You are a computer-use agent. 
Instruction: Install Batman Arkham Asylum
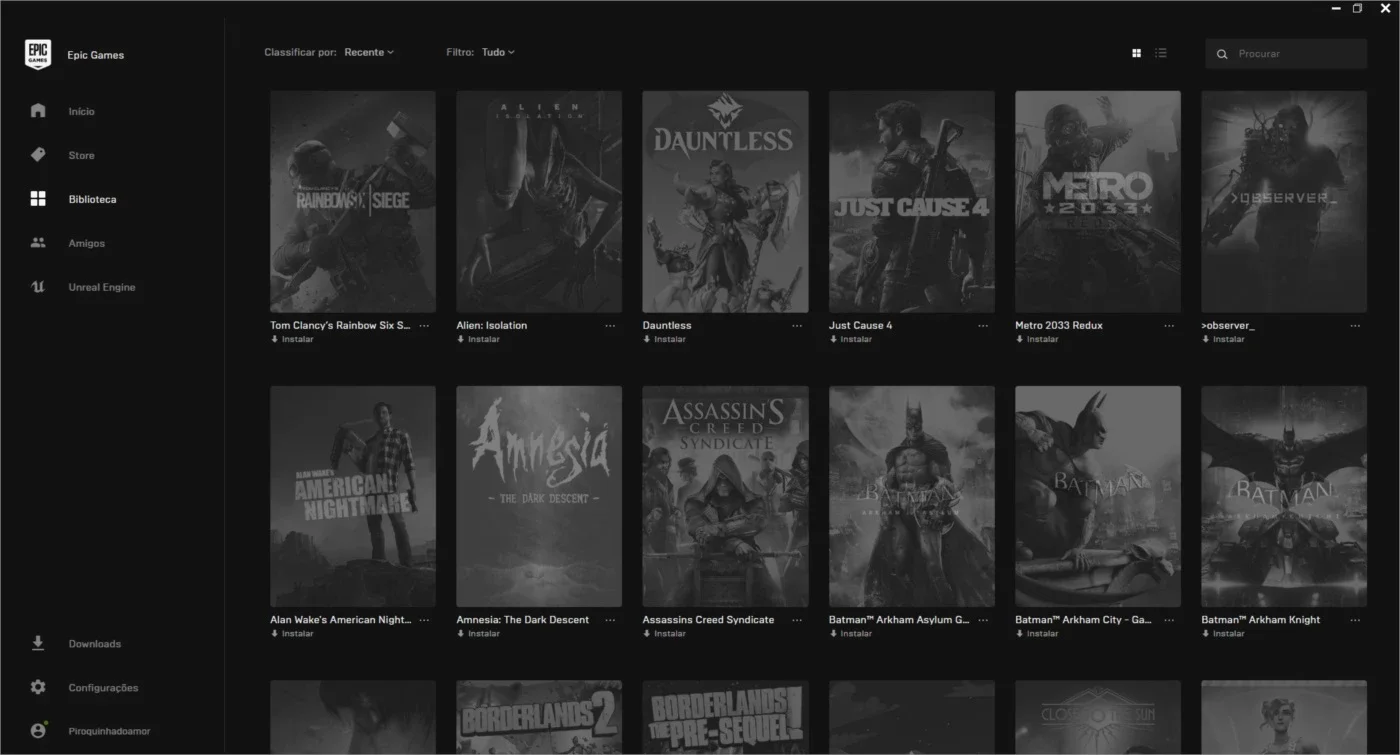(850, 633)
